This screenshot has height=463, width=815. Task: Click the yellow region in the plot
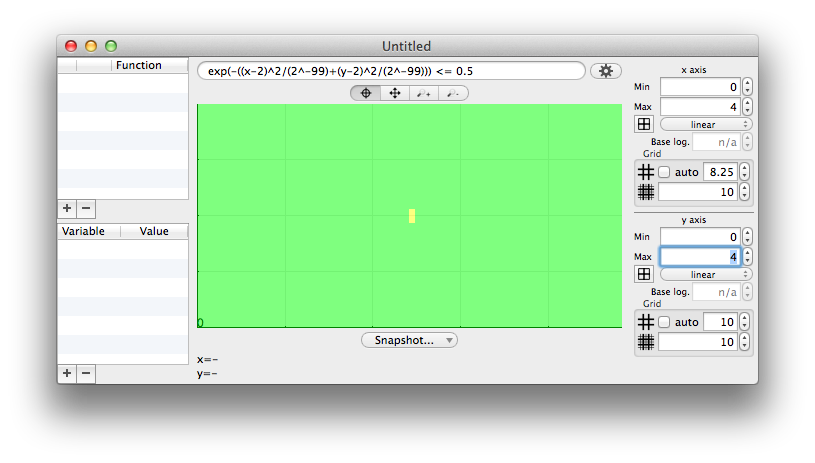412,216
